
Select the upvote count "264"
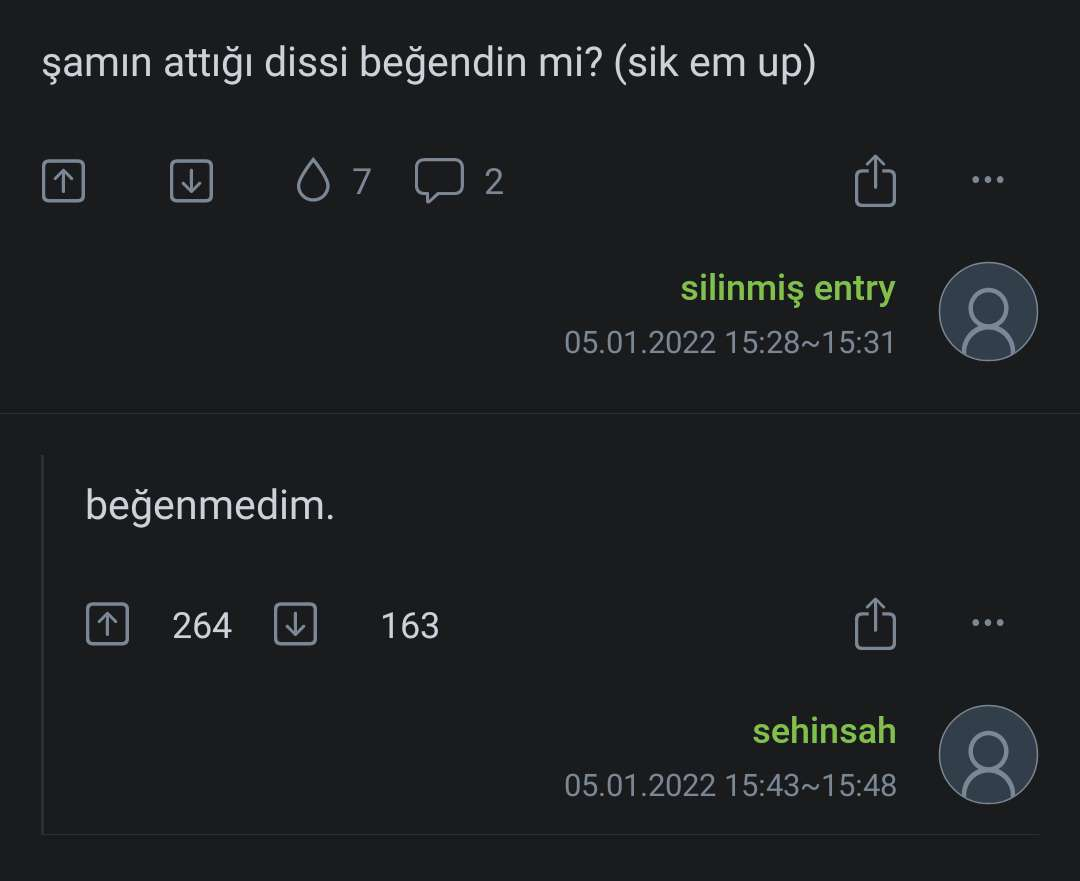pyautogui.click(x=201, y=625)
